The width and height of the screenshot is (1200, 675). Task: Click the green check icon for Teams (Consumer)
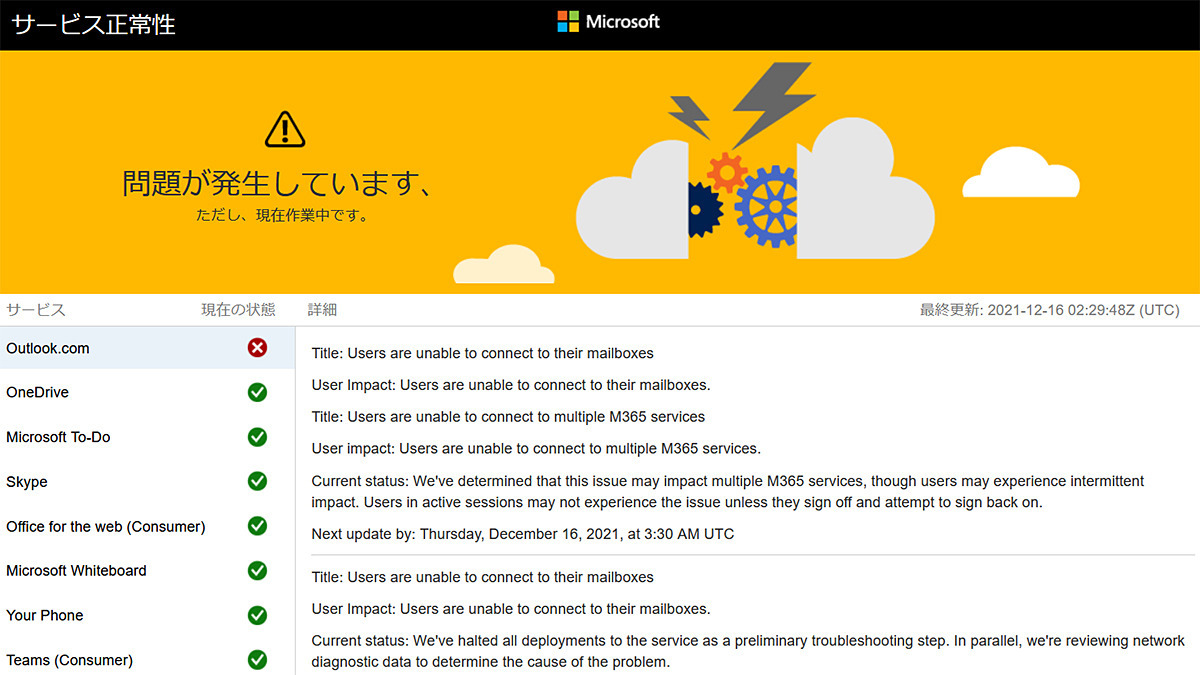(x=257, y=660)
